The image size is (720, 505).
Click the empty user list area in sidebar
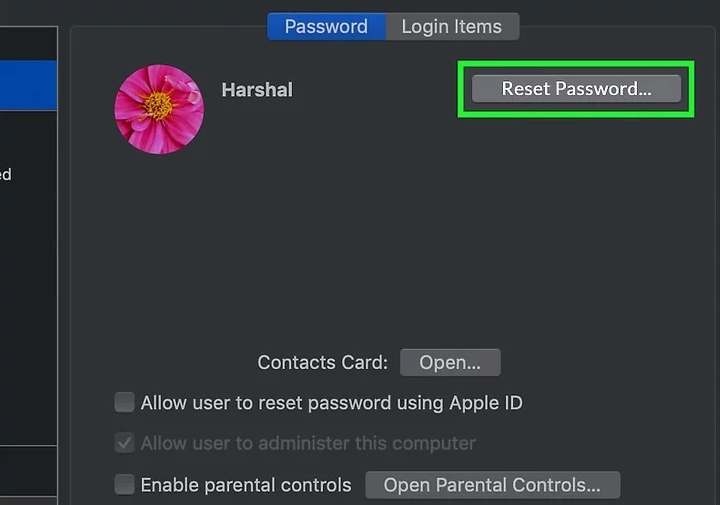point(28,300)
